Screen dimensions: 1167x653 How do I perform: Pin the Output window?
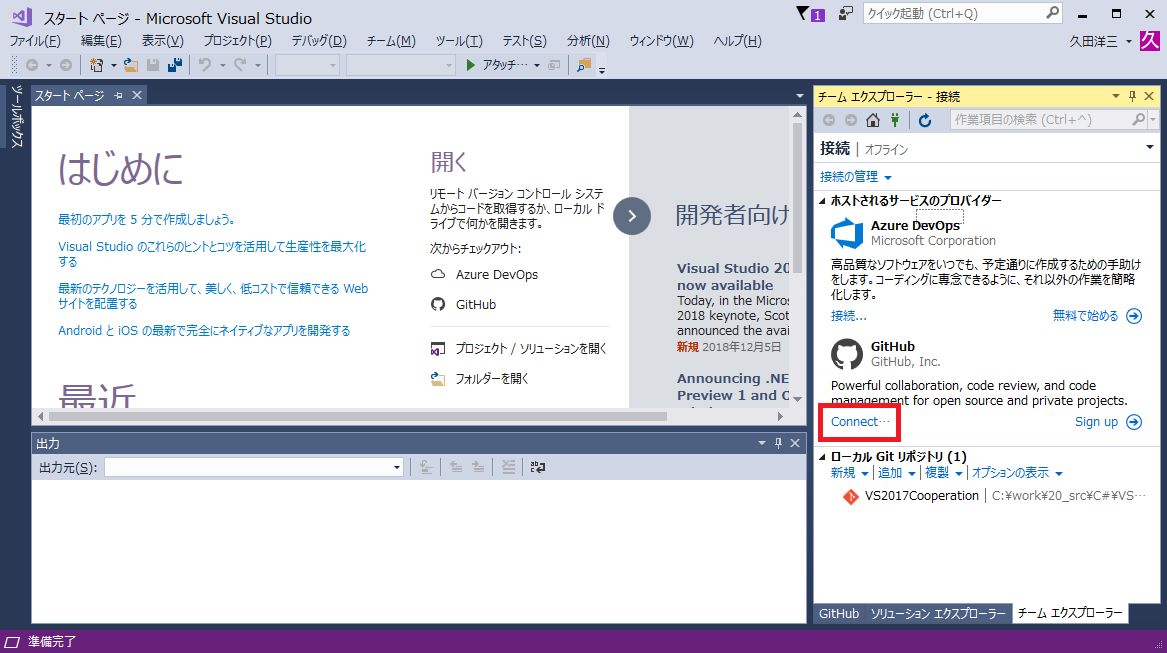pyautogui.click(x=776, y=442)
